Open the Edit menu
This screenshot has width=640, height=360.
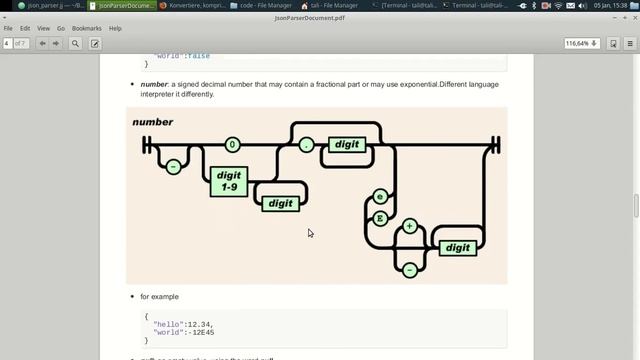pyautogui.click(x=25, y=28)
